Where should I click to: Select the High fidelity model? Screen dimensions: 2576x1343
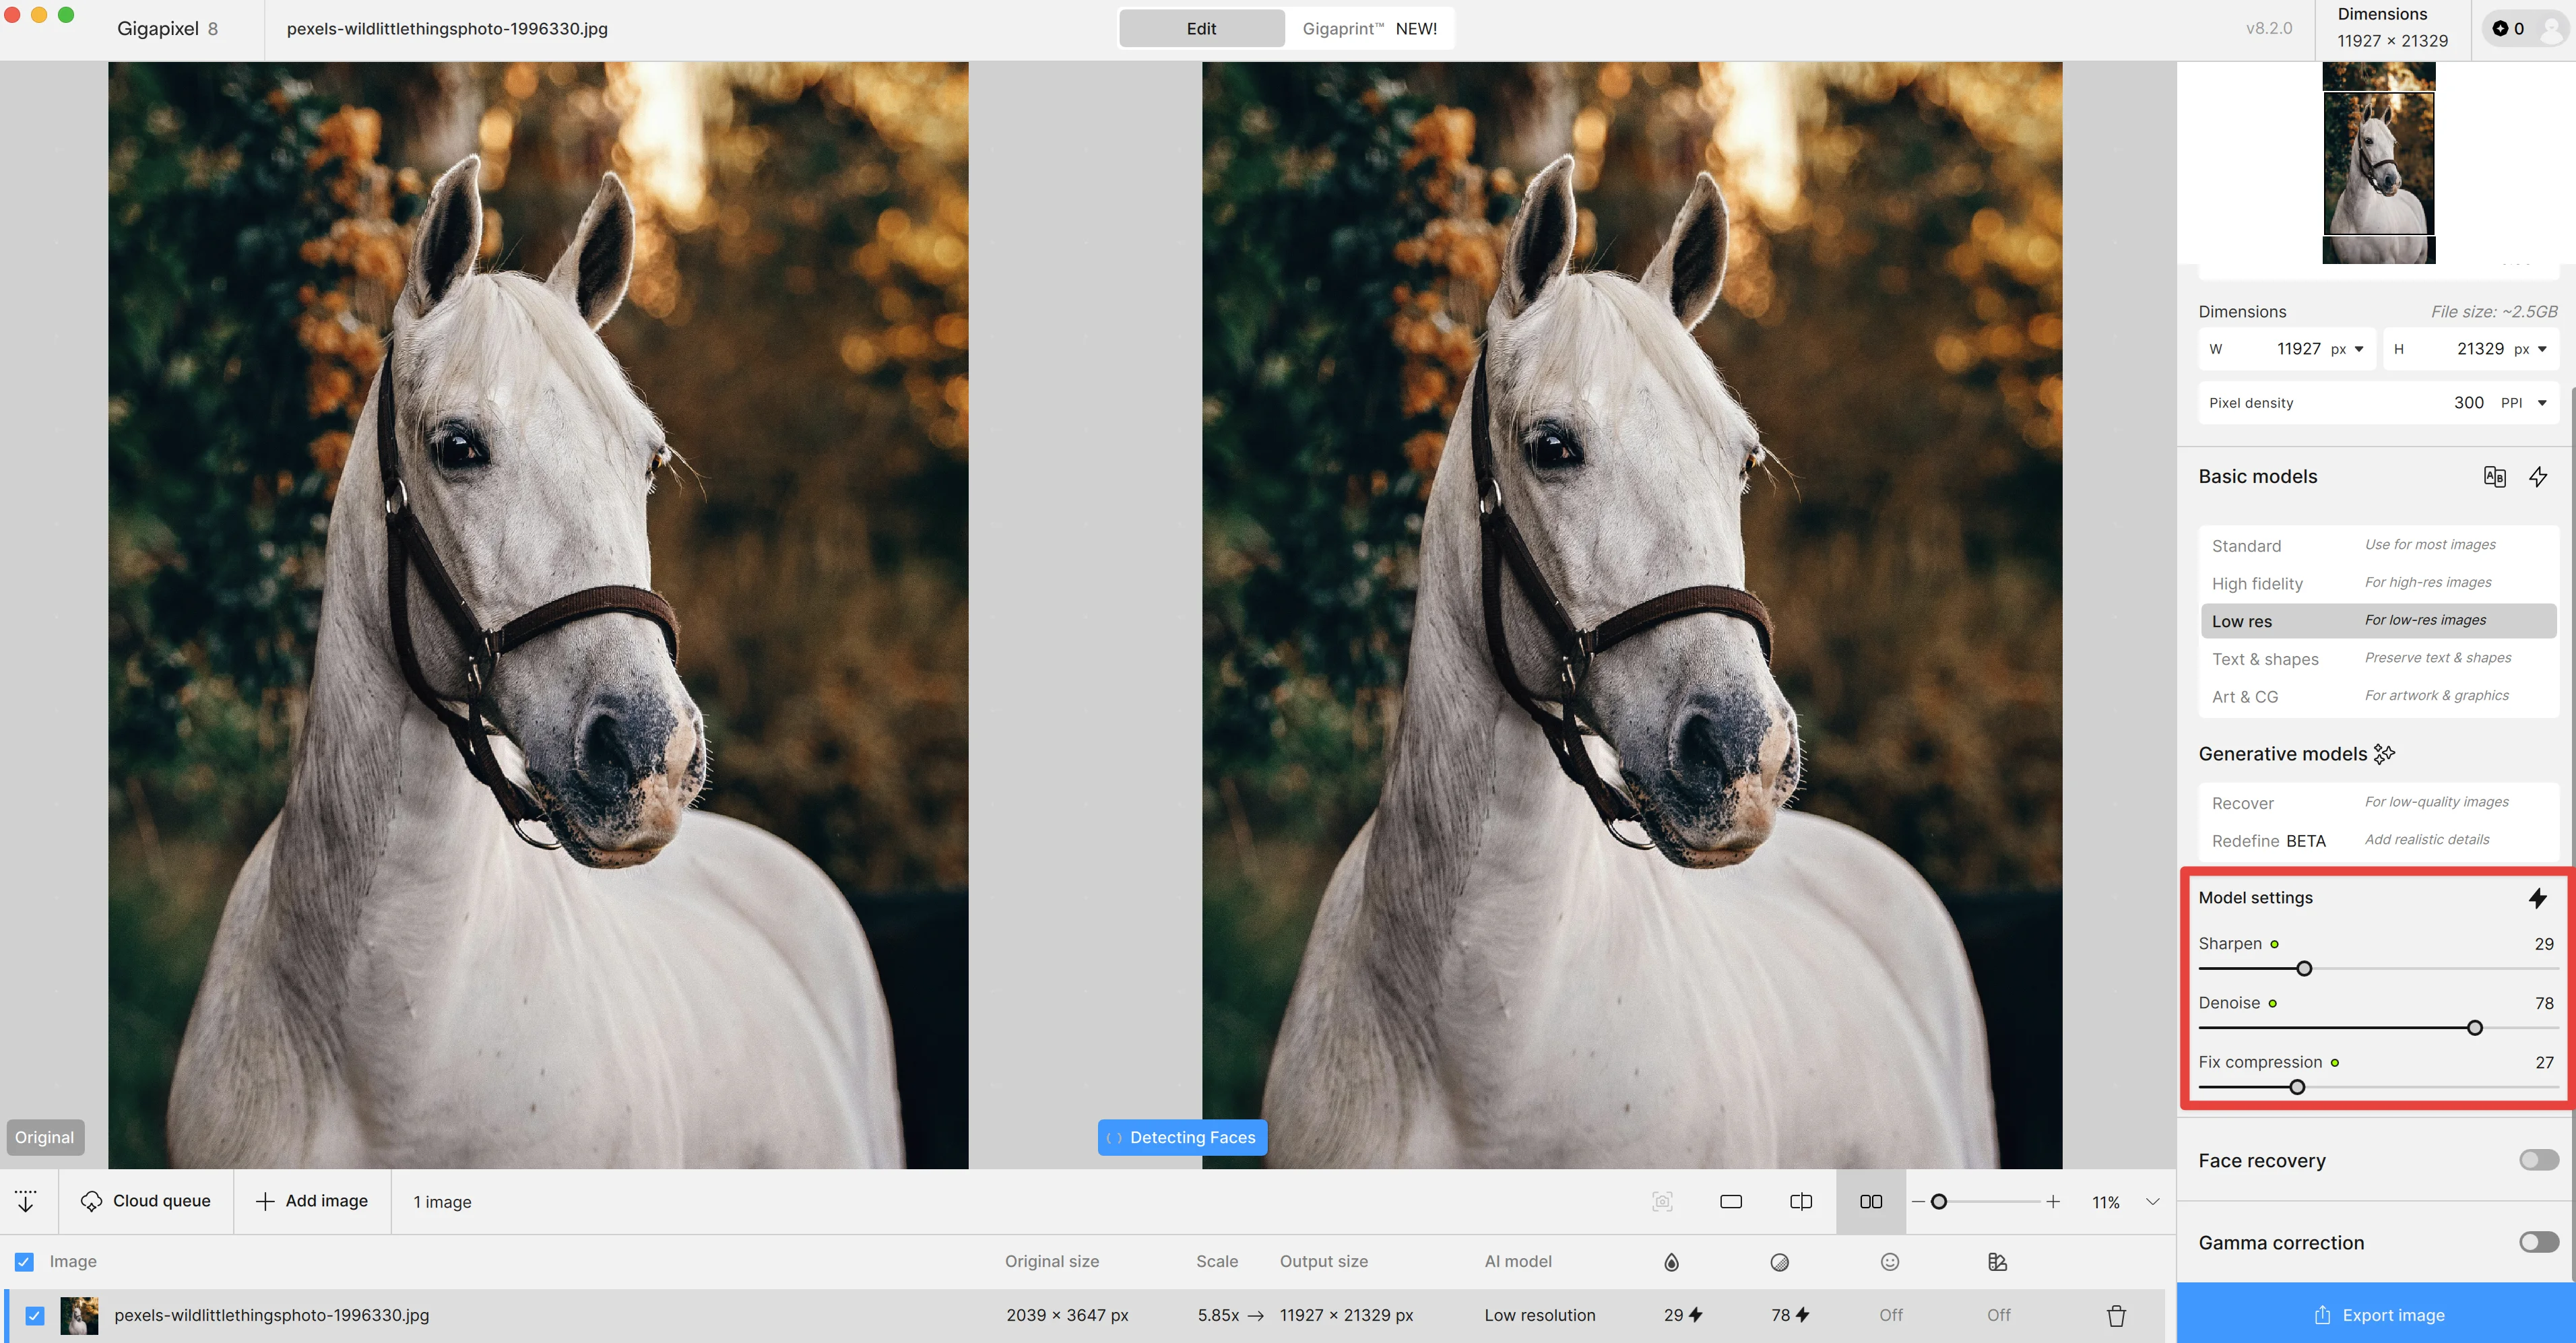(2257, 583)
